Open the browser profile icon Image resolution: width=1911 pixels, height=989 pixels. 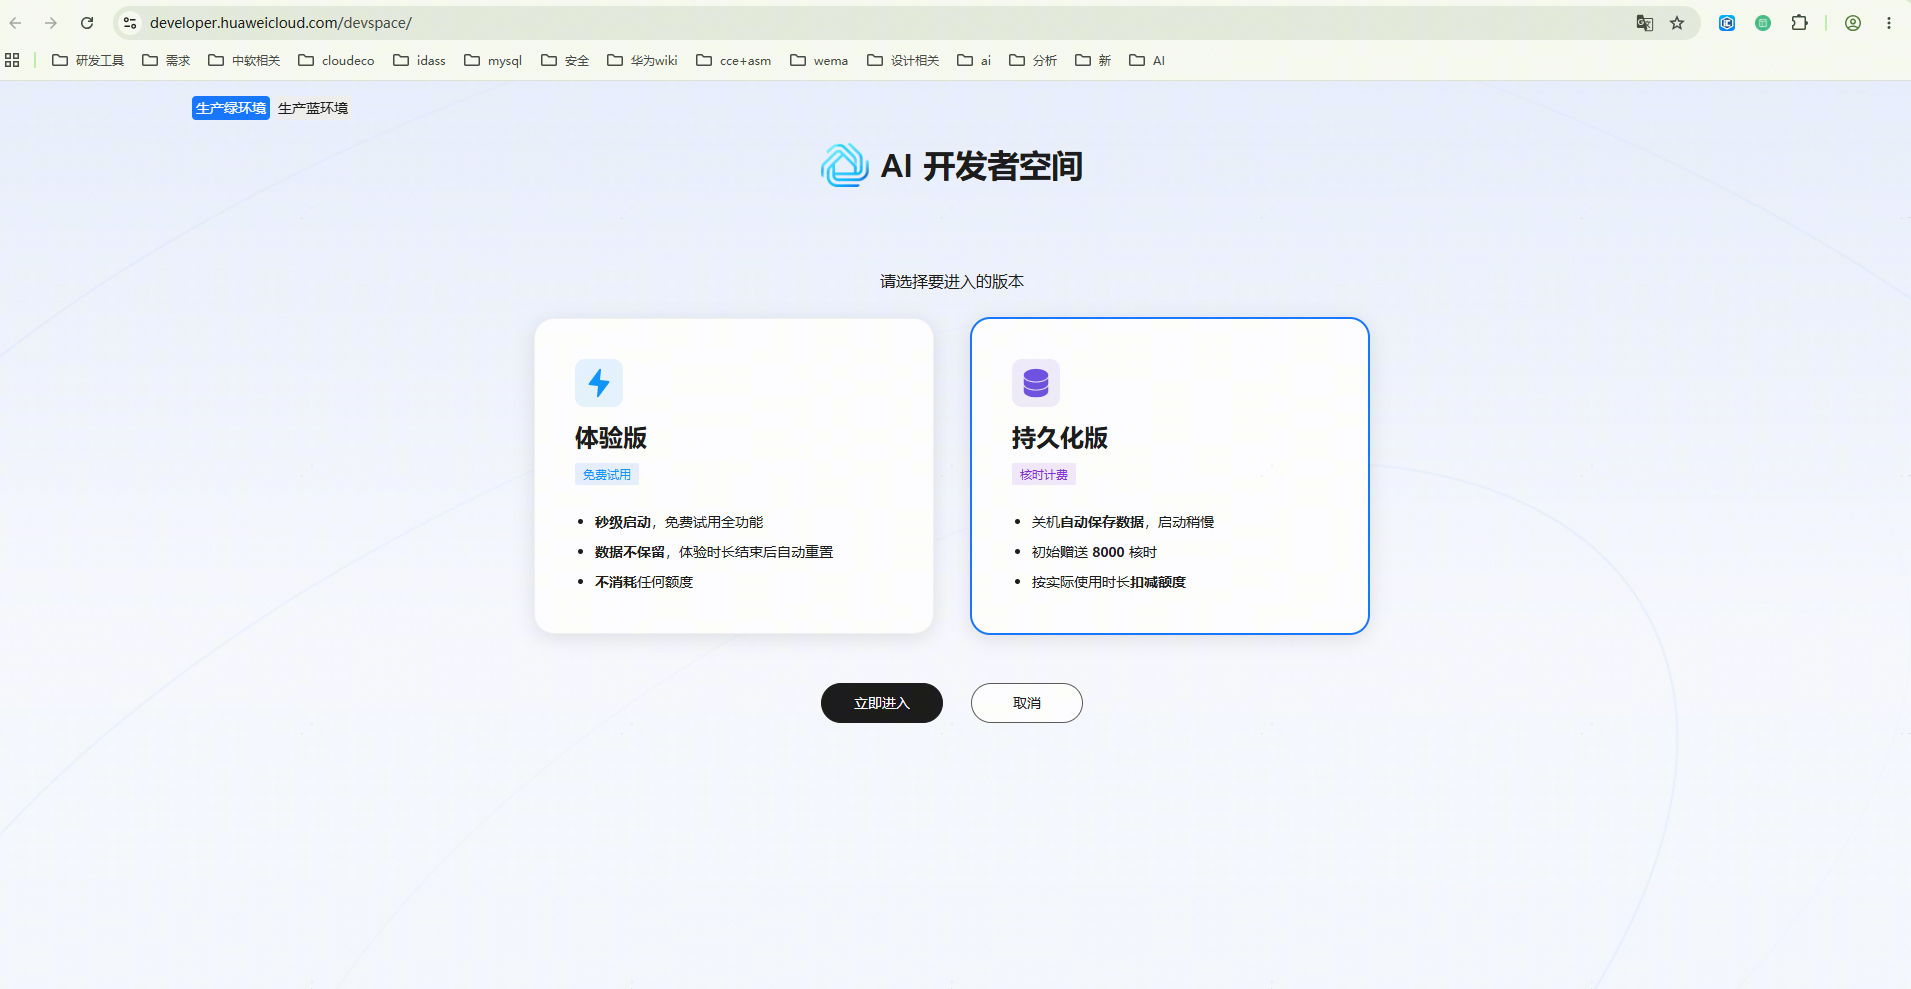click(x=1853, y=23)
